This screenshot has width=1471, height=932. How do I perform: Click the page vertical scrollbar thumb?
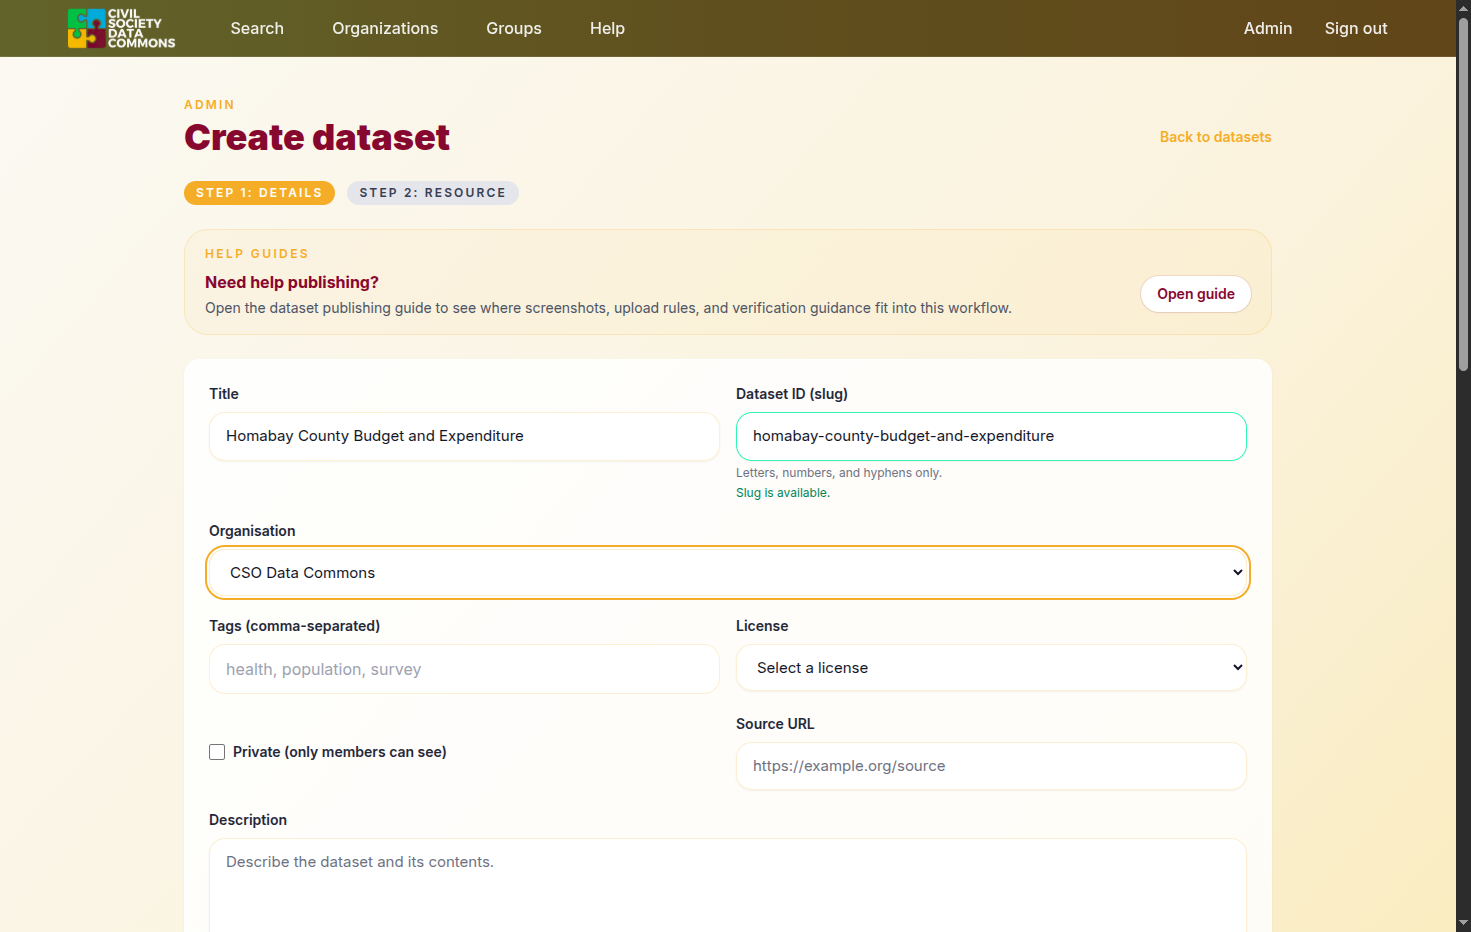(1463, 195)
